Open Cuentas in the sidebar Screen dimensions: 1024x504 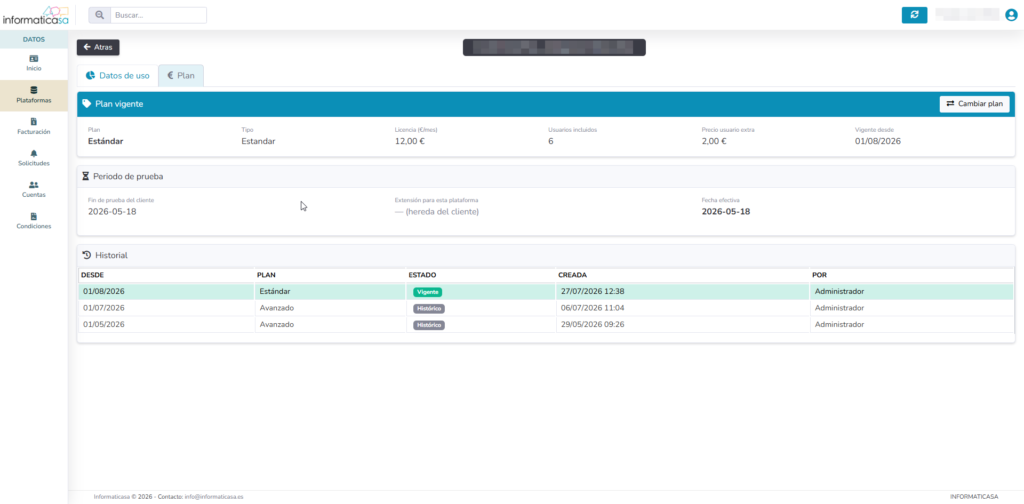pos(34,189)
